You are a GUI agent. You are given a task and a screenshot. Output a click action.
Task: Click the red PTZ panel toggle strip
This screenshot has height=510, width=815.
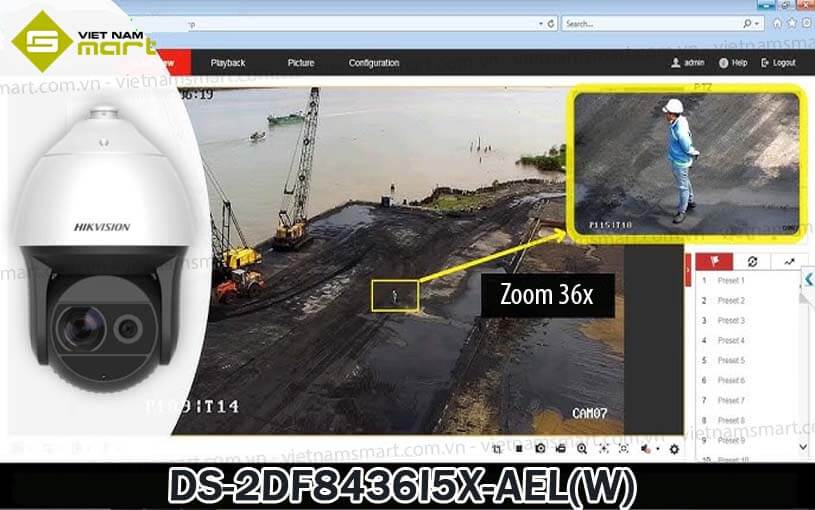688,270
